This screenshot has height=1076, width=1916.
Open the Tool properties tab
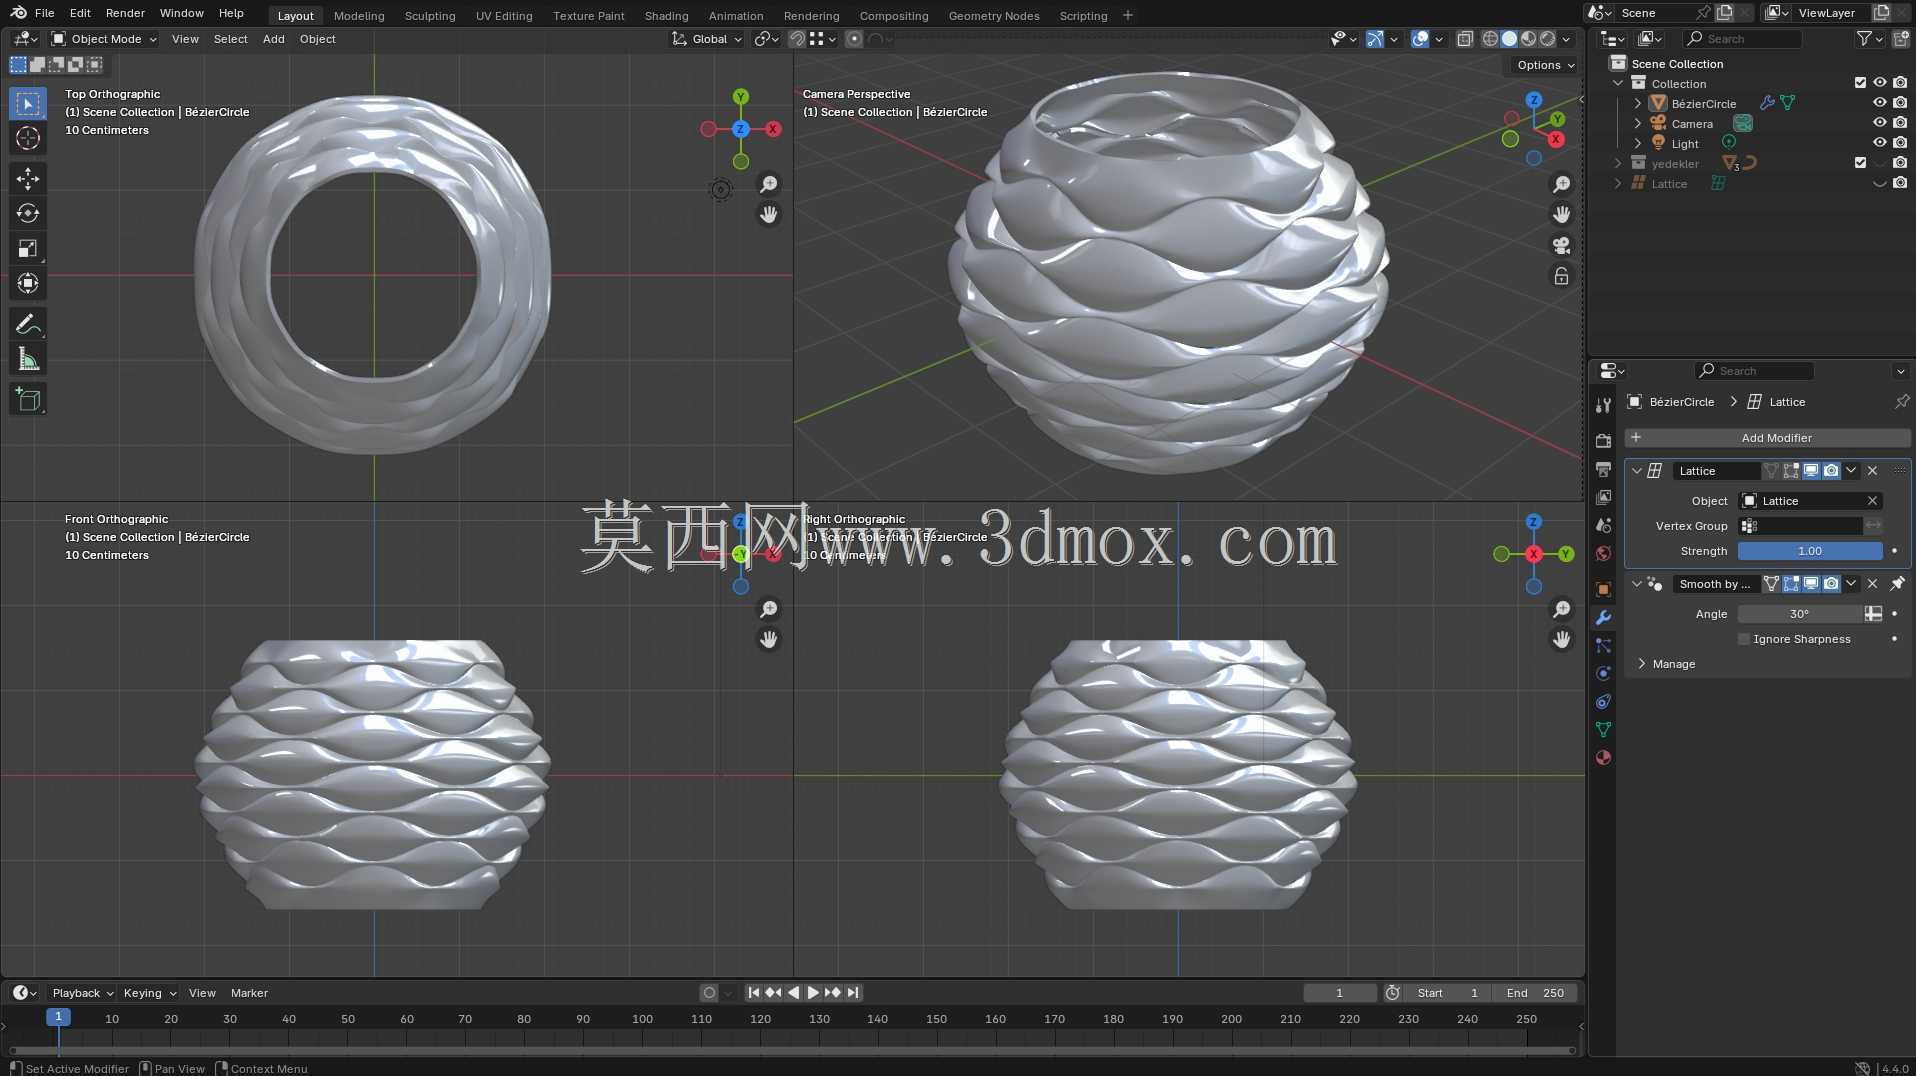(1603, 405)
